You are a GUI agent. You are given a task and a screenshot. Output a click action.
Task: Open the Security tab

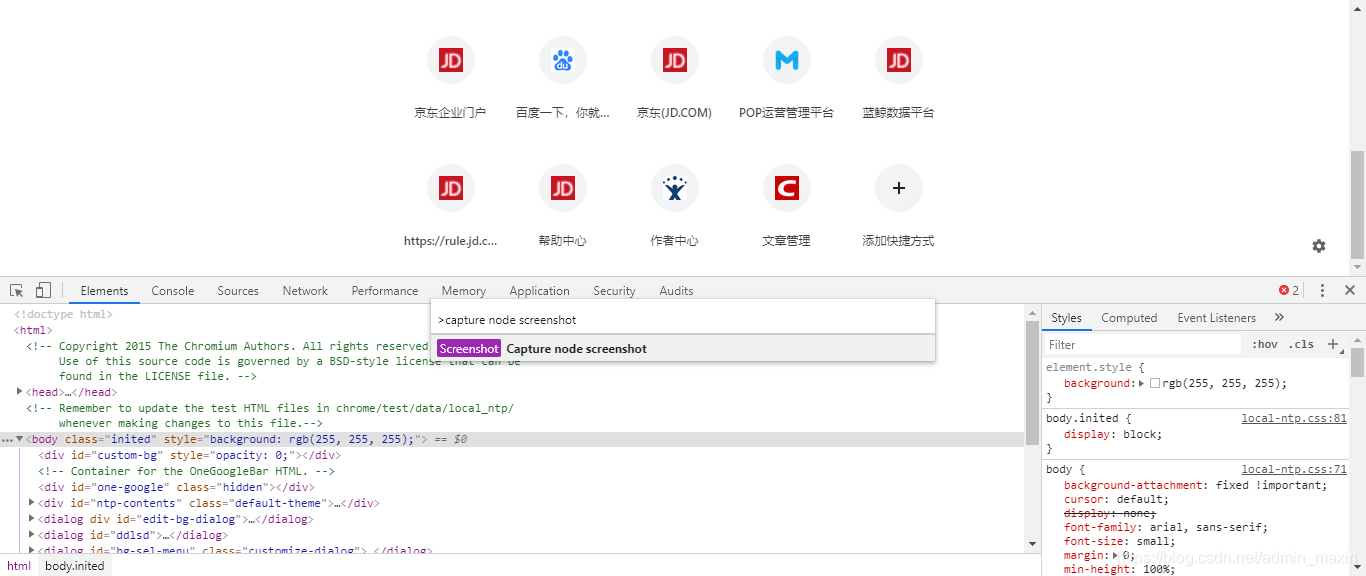click(614, 291)
